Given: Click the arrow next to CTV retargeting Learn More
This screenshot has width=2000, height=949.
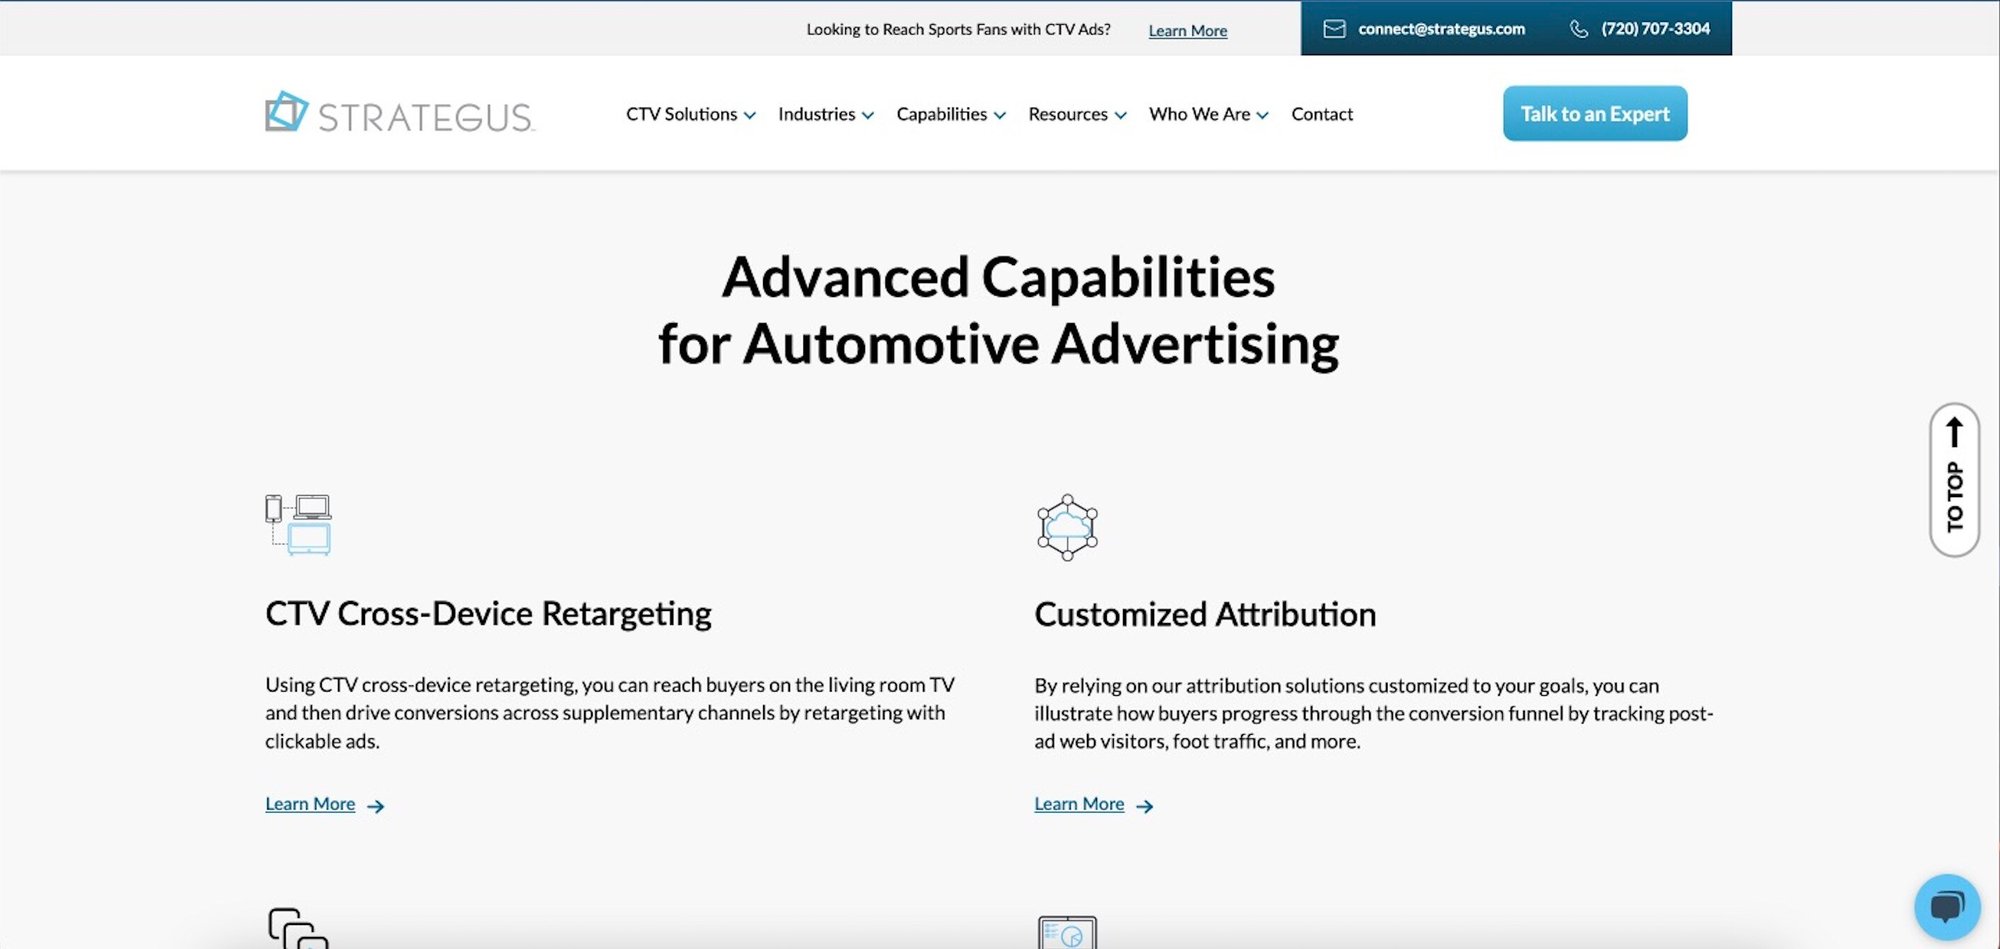Looking at the screenshot, I should tap(376, 806).
